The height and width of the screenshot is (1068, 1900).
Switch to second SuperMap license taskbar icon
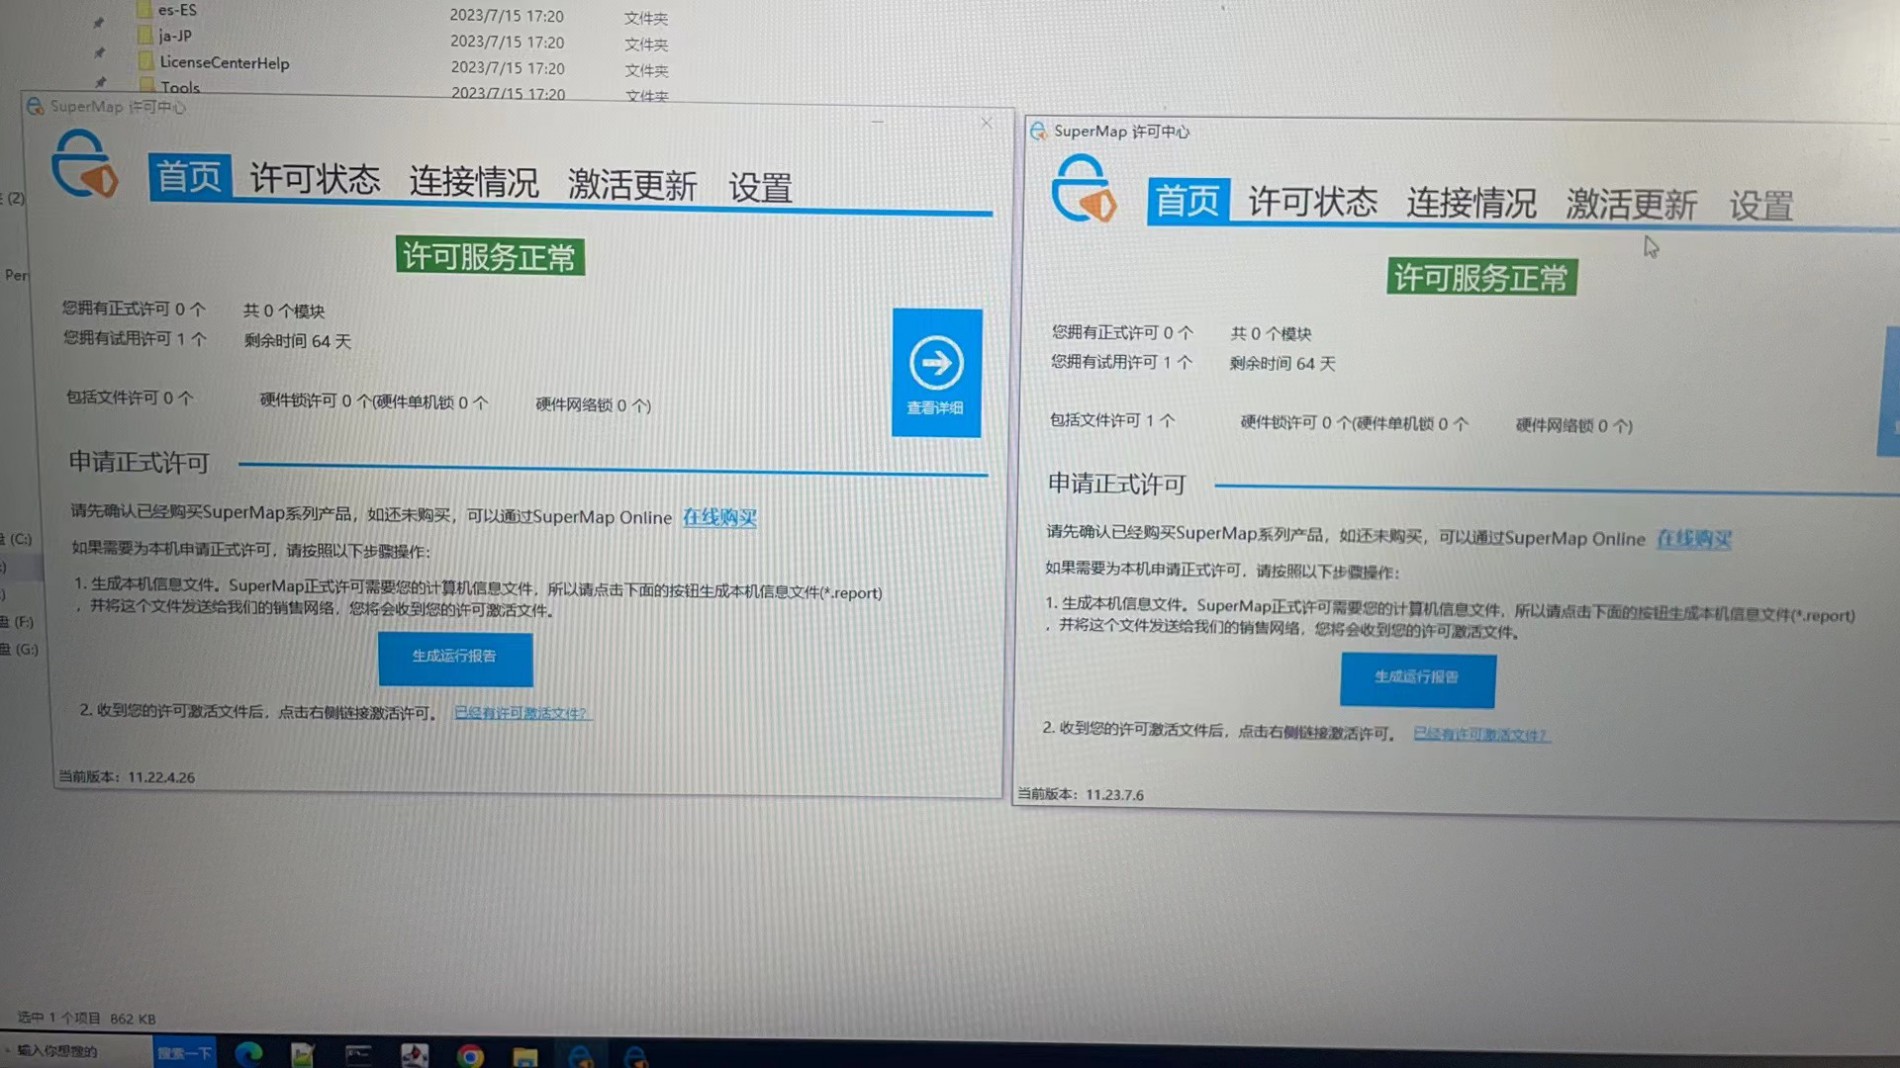pyautogui.click(x=635, y=1056)
